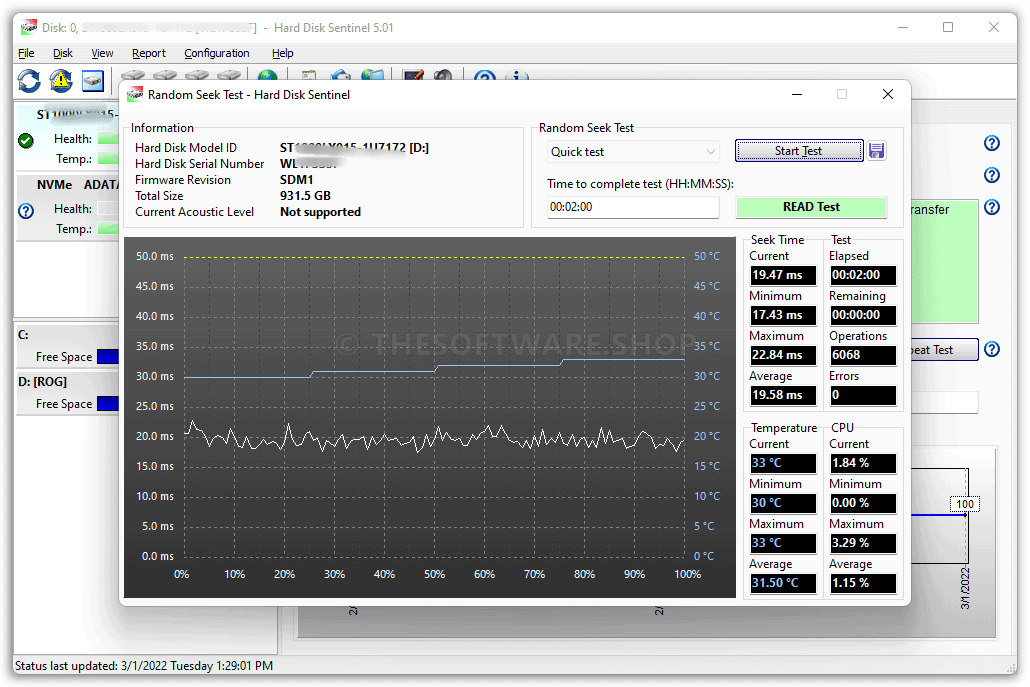Click the current CPU value 1.84 %
The image size is (1030, 687).
(x=862, y=463)
